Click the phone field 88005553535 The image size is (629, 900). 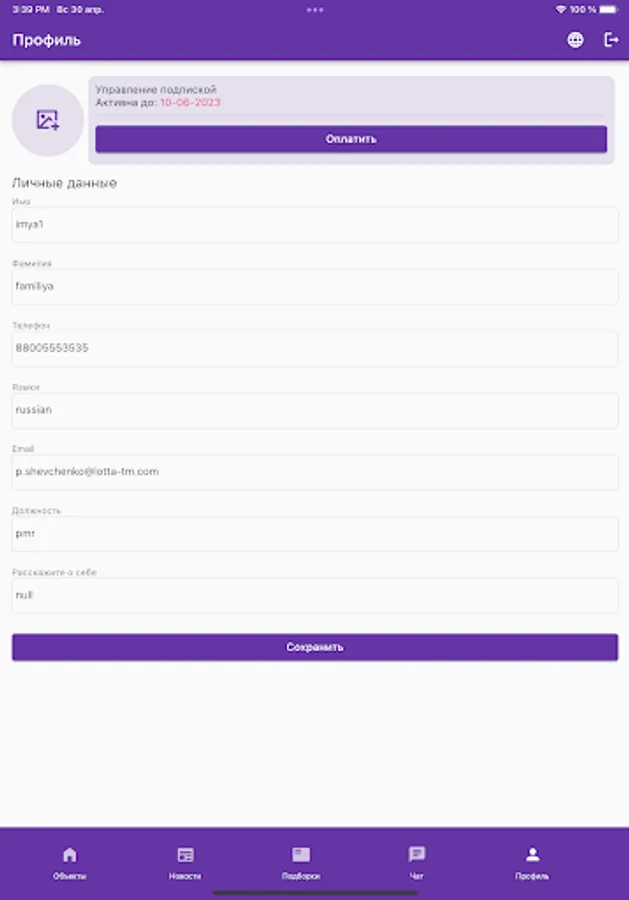(314, 348)
